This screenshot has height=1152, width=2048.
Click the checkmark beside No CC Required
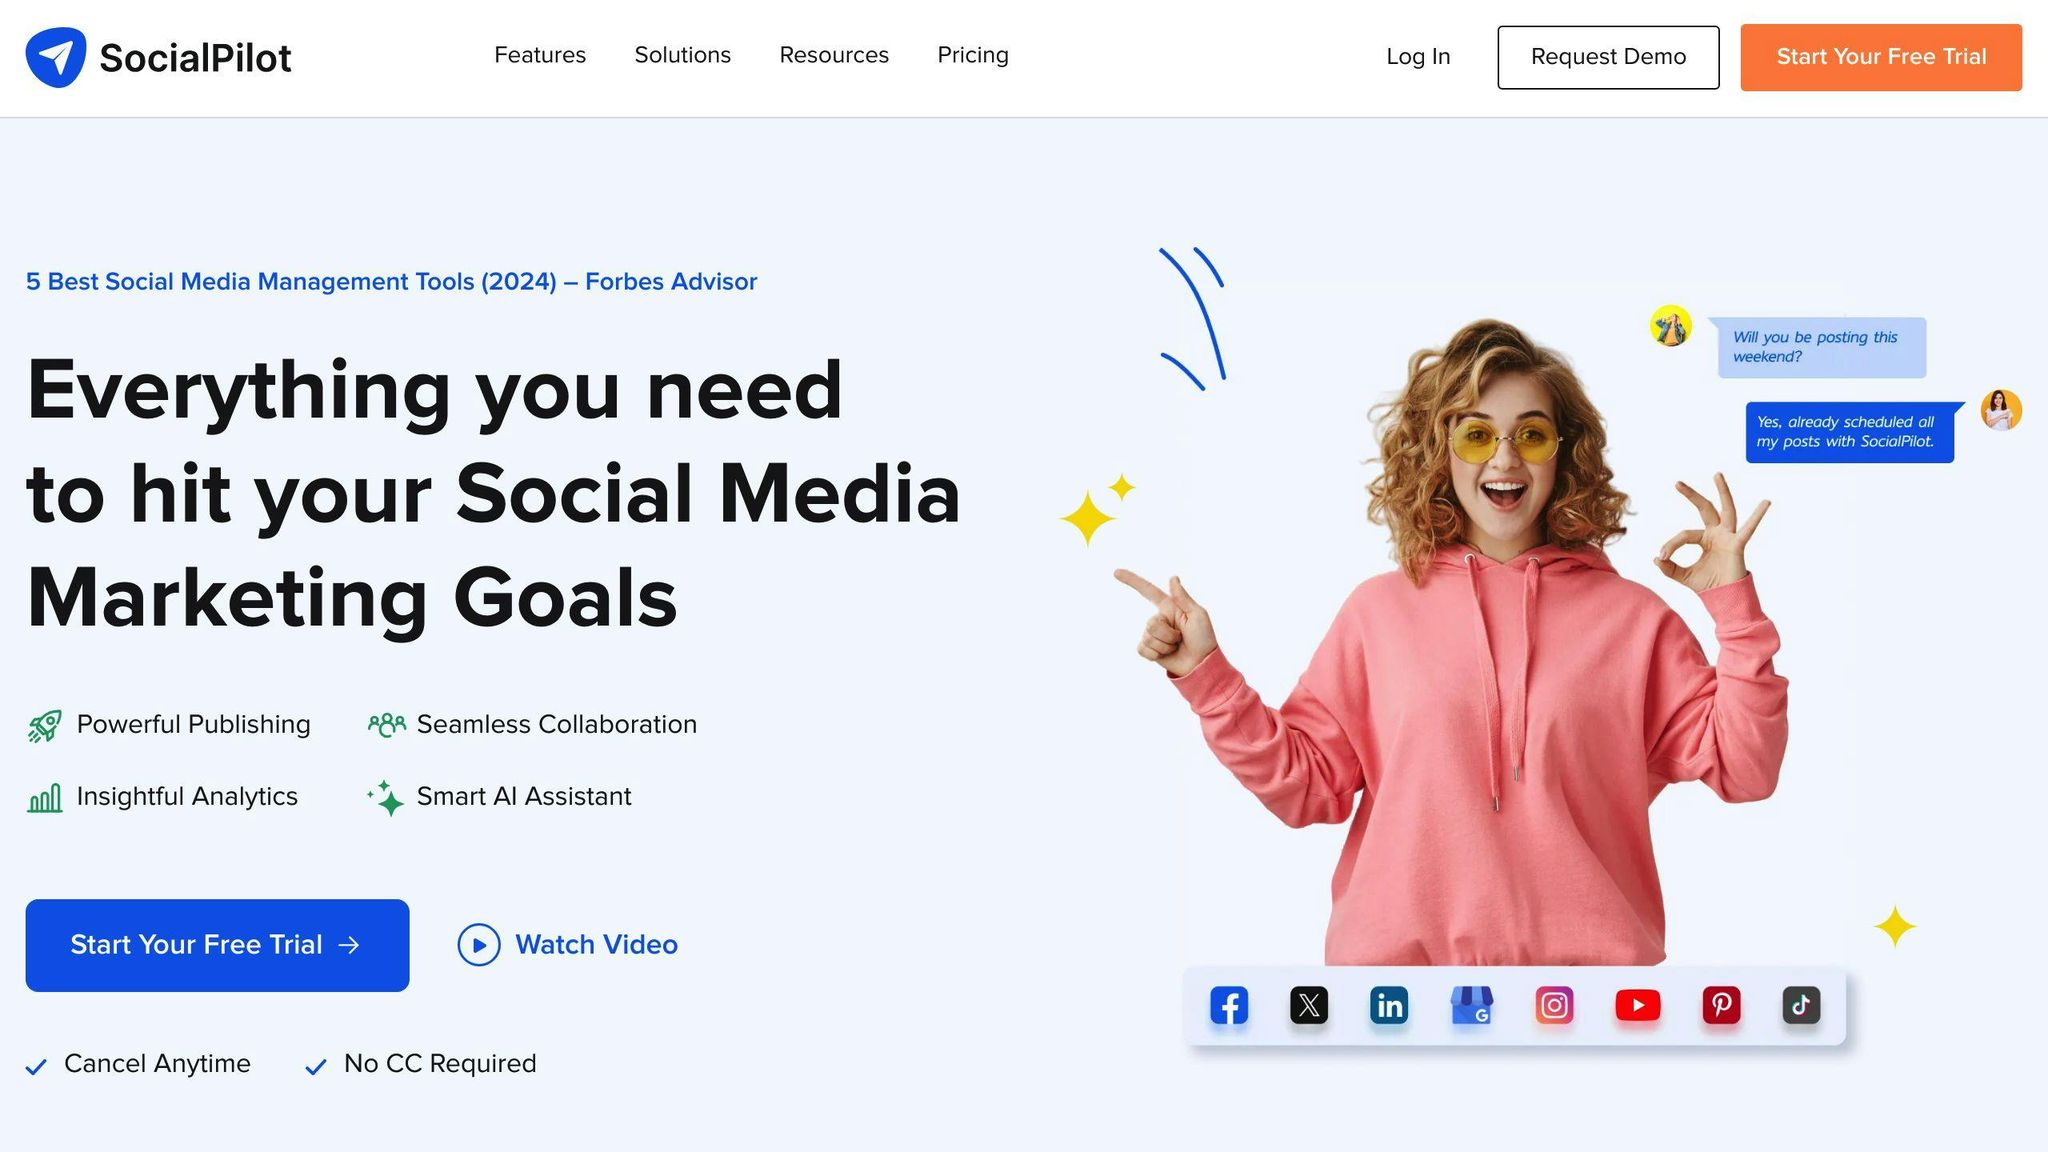[316, 1067]
